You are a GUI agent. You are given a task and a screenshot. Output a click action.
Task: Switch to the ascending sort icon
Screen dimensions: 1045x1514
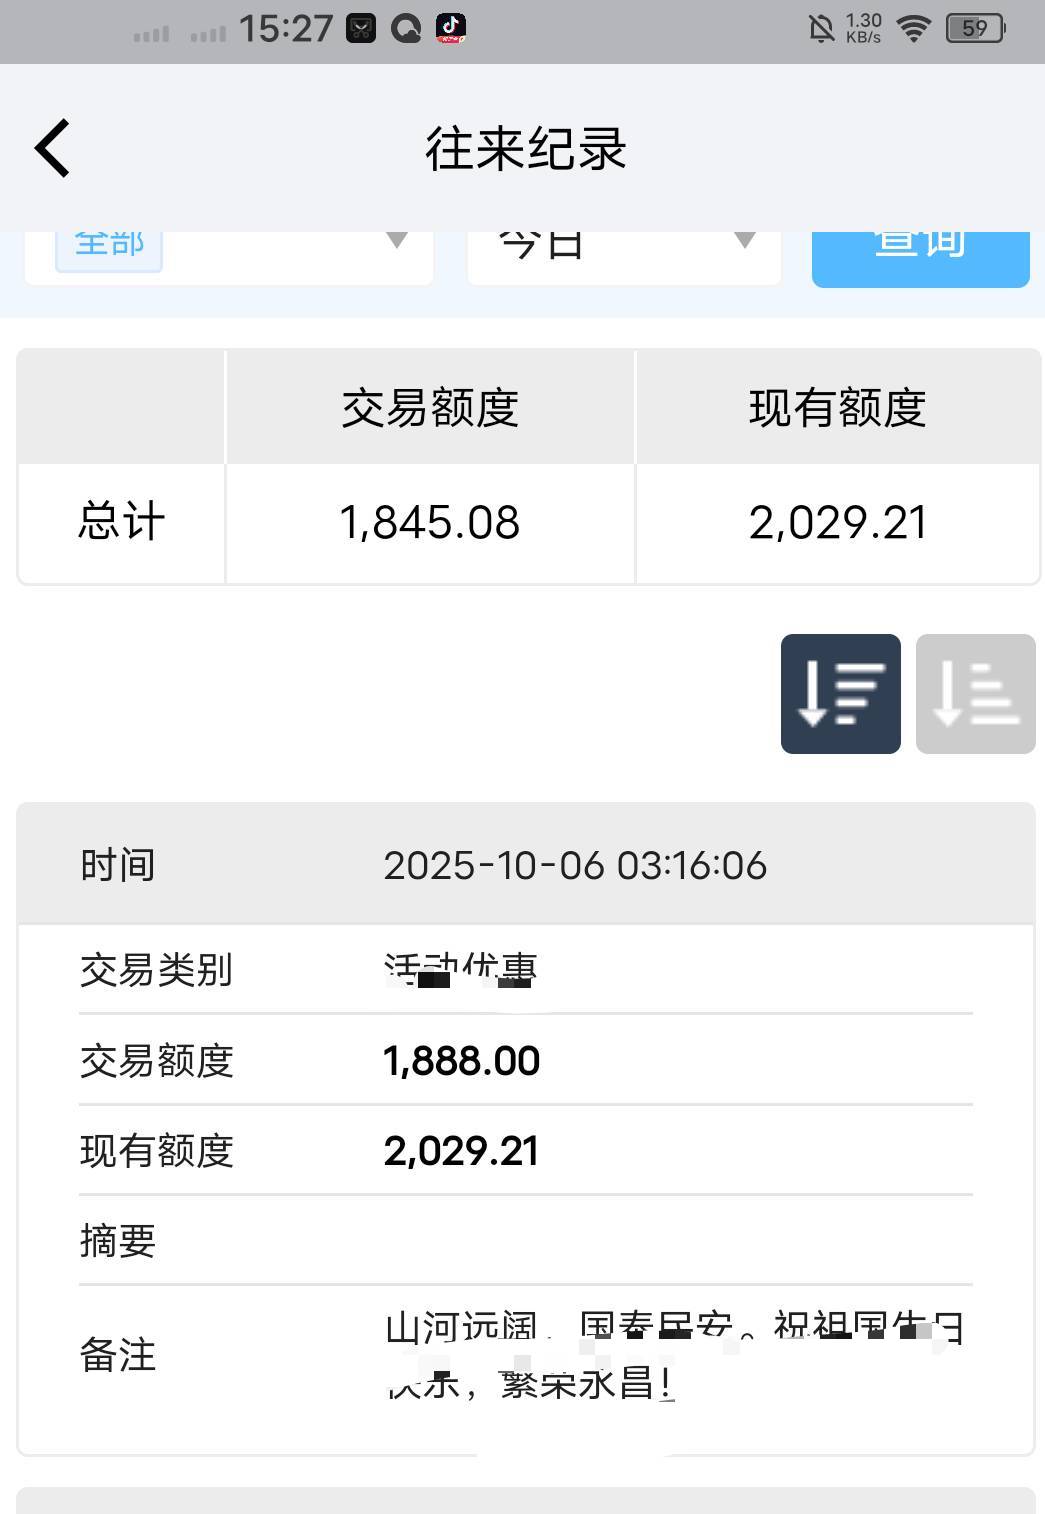point(975,693)
